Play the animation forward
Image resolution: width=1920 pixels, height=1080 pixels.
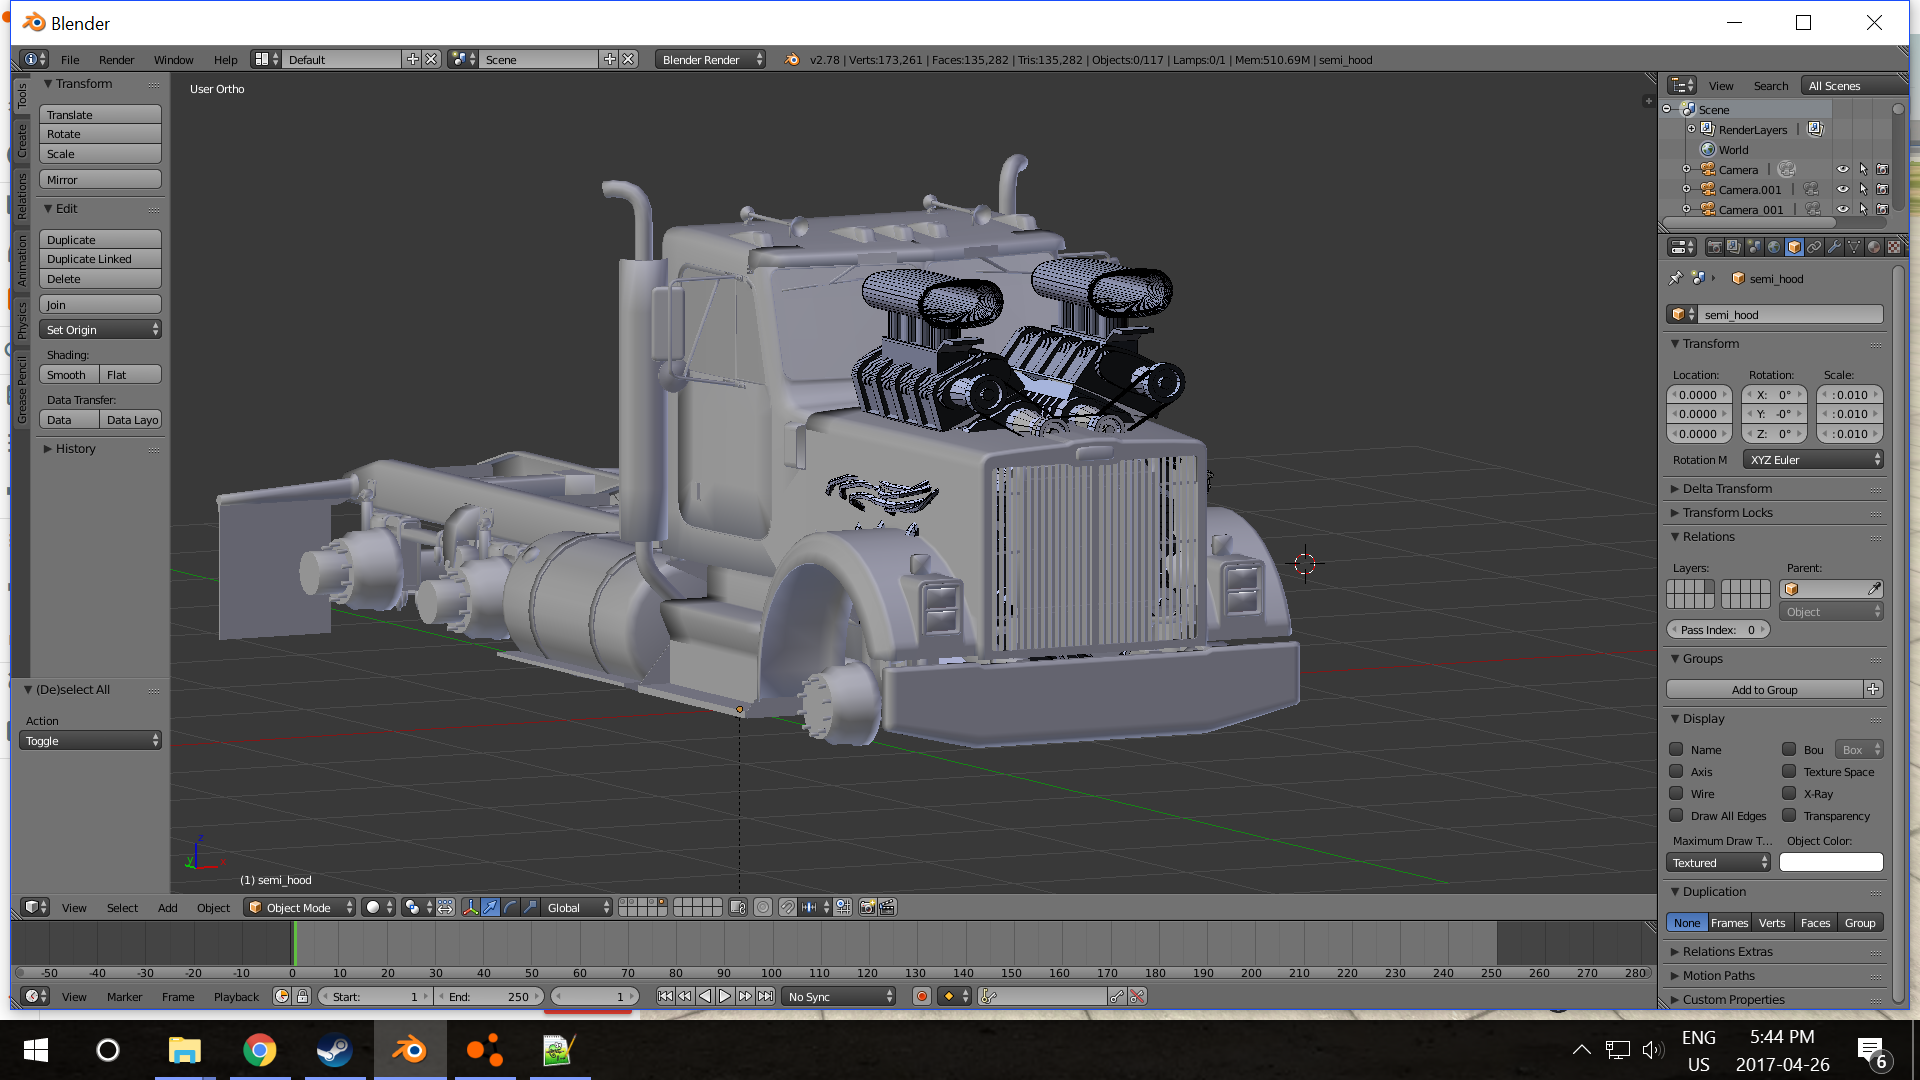coord(725,996)
